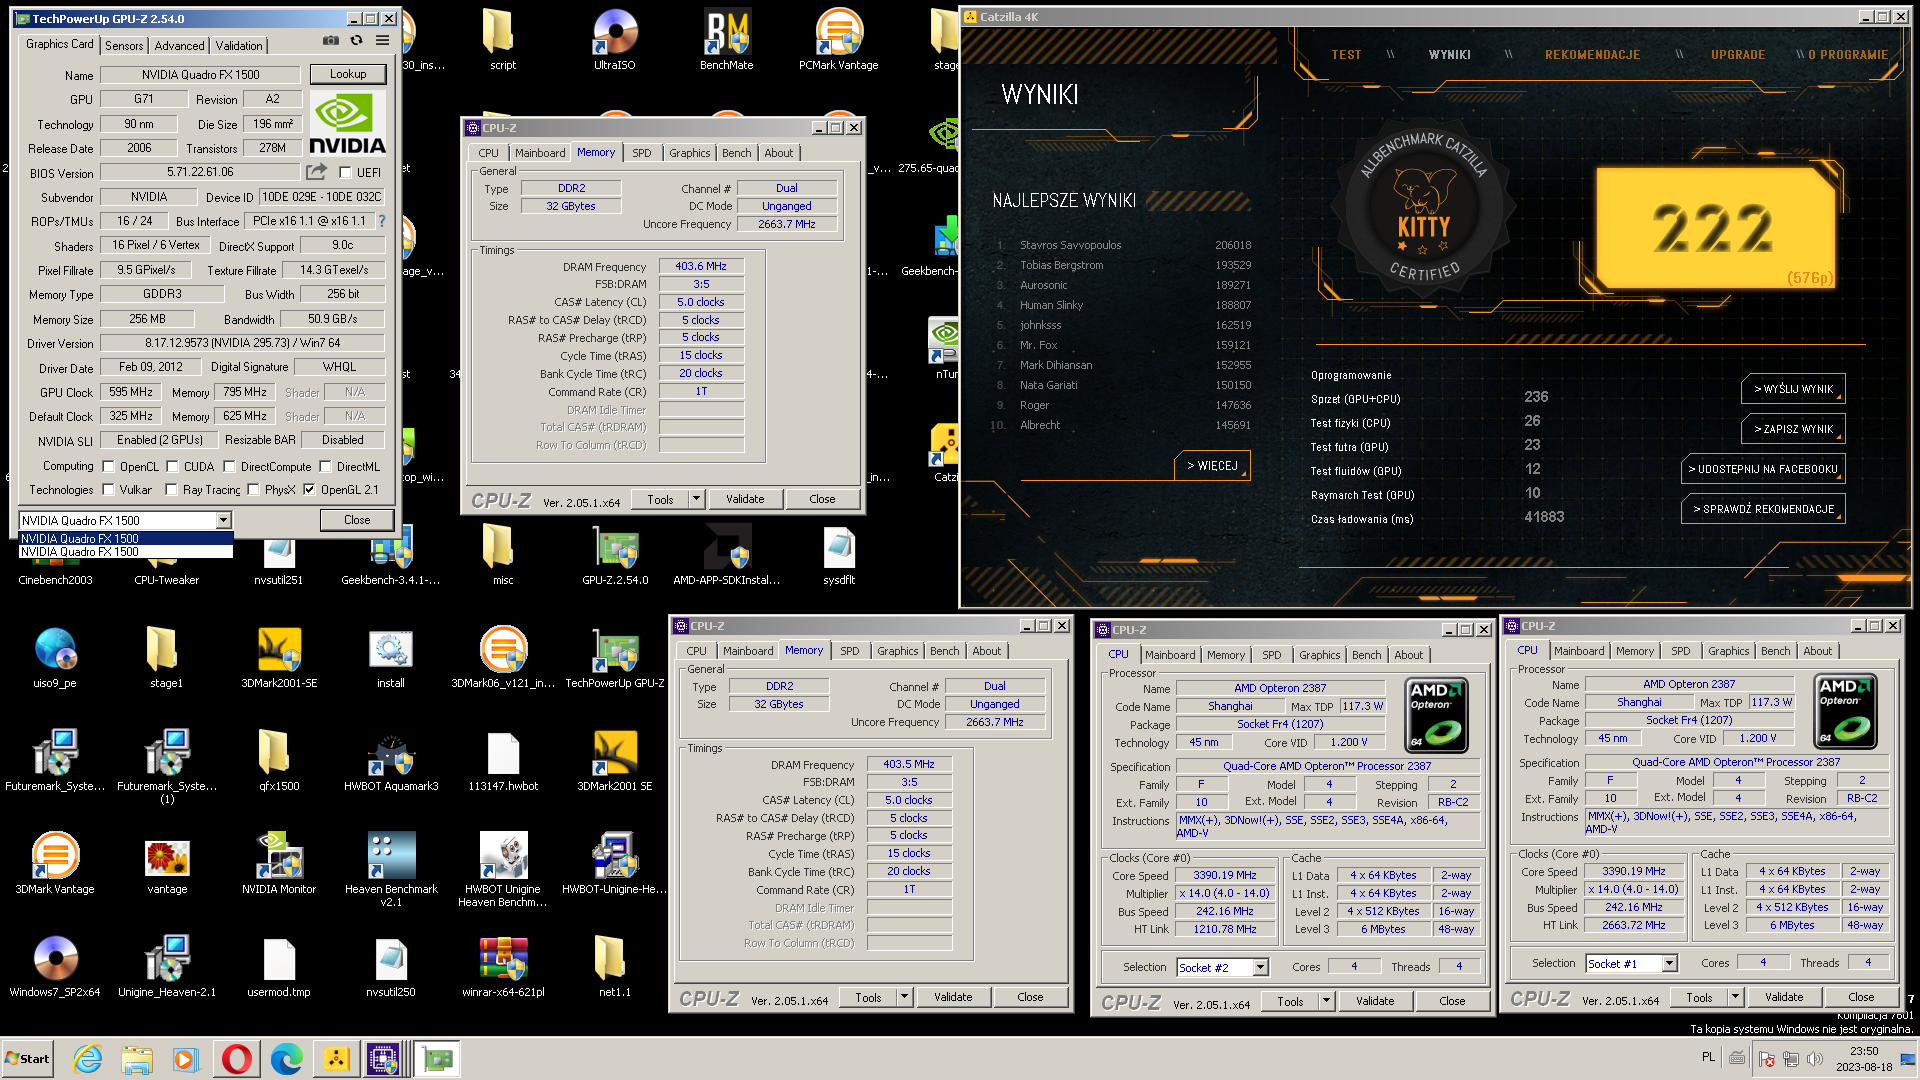Click WYŚLIJ WYNIK button in Catzilla
The height and width of the screenshot is (1080, 1920).
pyautogui.click(x=1793, y=389)
